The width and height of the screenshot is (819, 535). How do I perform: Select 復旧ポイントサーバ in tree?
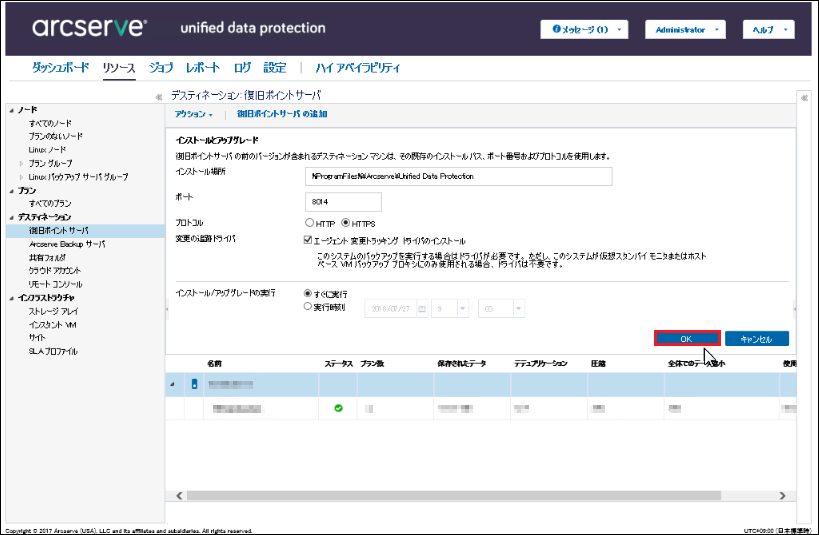click(x=58, y=231)
